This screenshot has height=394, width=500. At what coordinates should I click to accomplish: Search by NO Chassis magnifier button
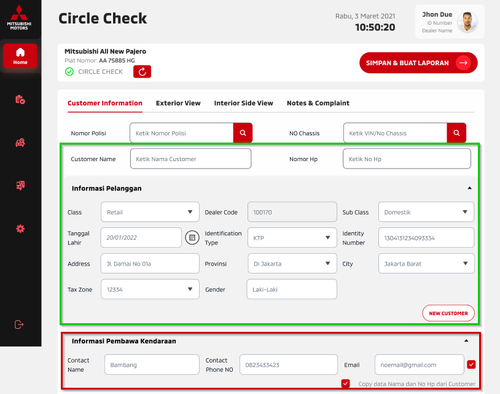point(456,133)
